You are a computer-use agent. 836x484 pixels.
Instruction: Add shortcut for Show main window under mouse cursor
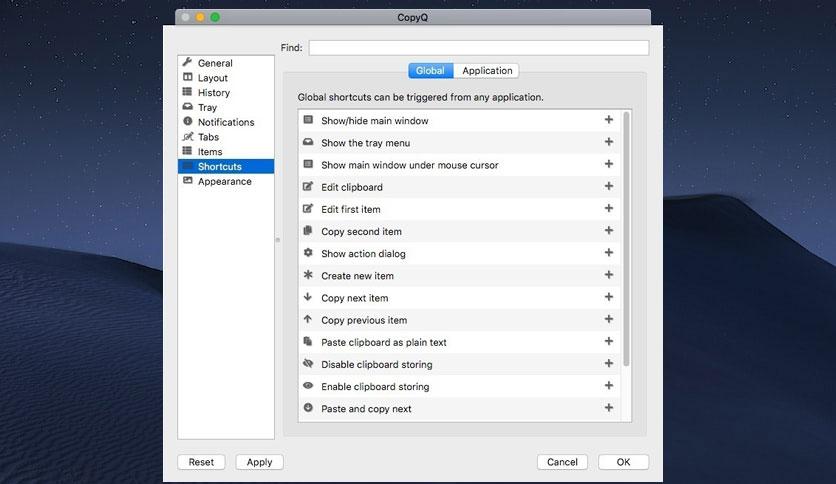pyautogui.click(x=608, y=164)
